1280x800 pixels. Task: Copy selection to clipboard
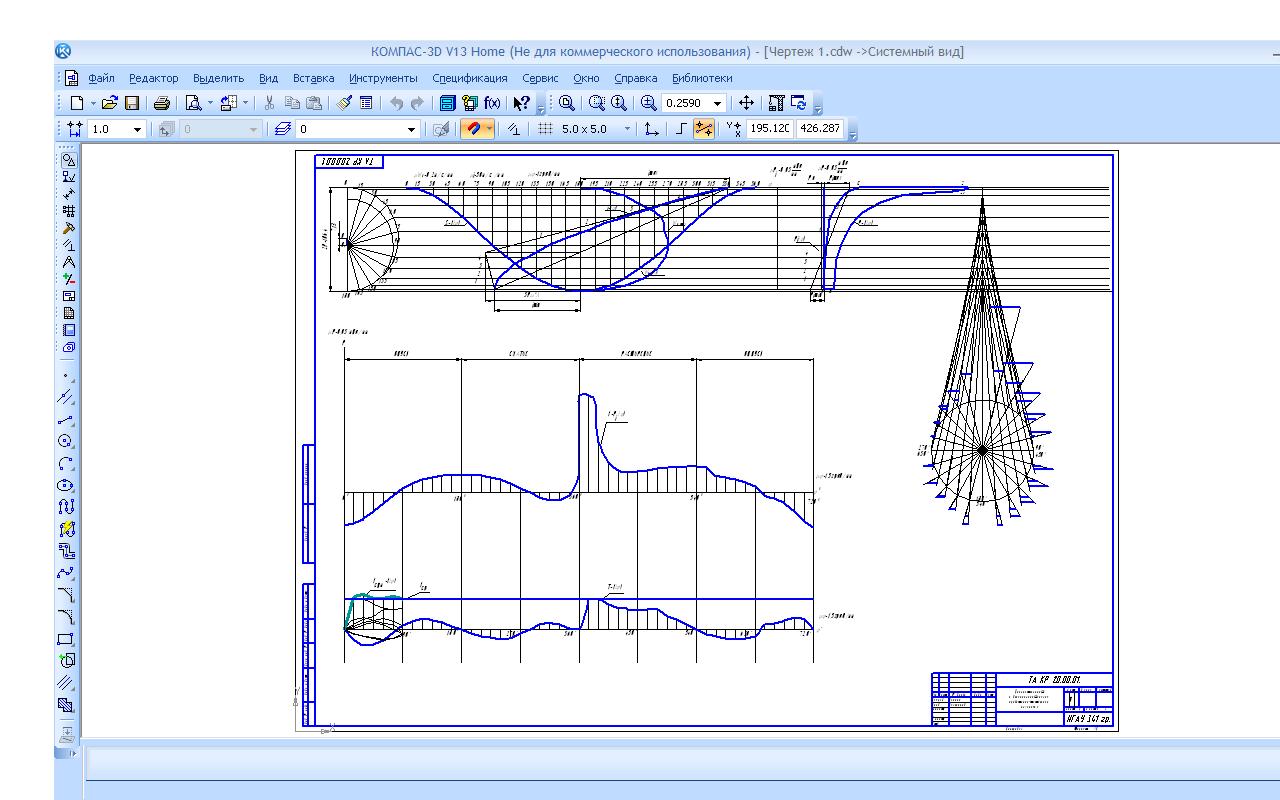coord(292,103)
